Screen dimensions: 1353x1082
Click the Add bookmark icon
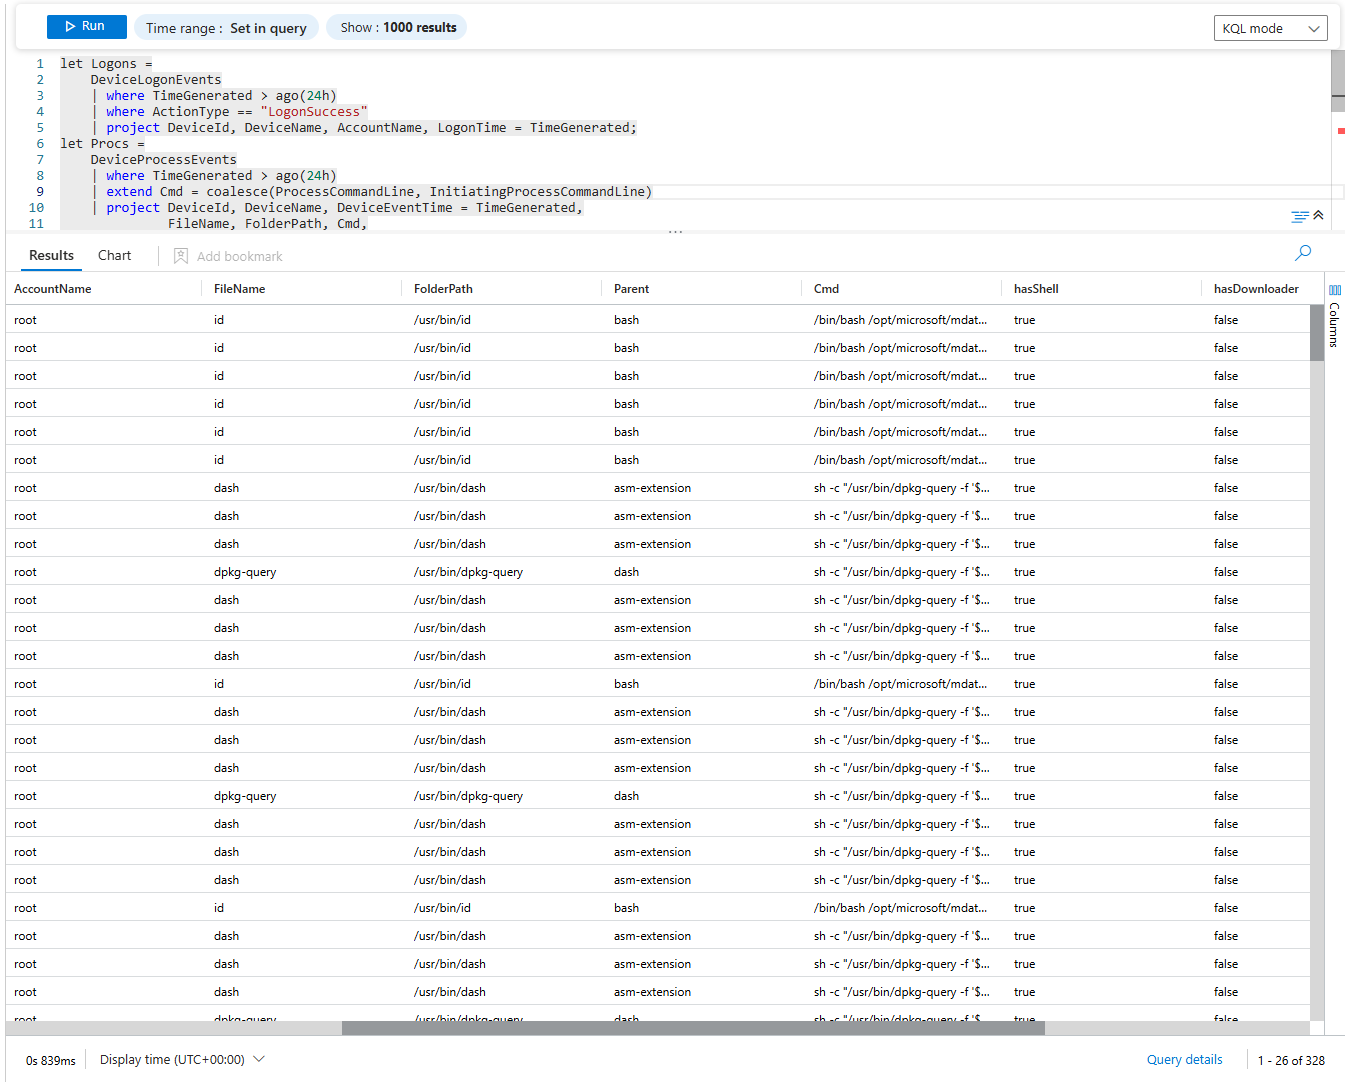click(181, 256)
